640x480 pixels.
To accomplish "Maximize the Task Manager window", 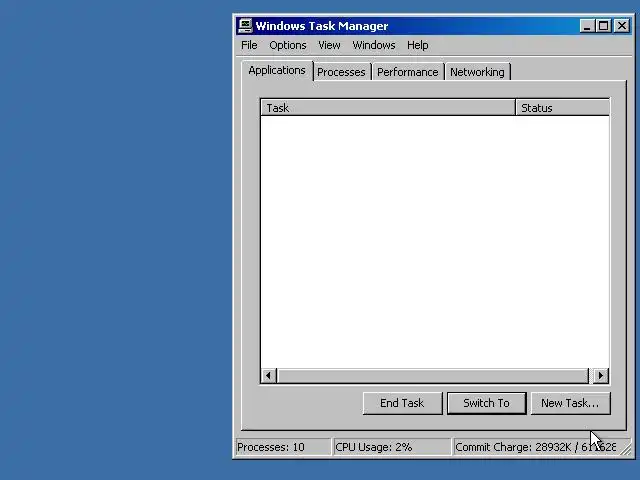I will click(603, 26).
